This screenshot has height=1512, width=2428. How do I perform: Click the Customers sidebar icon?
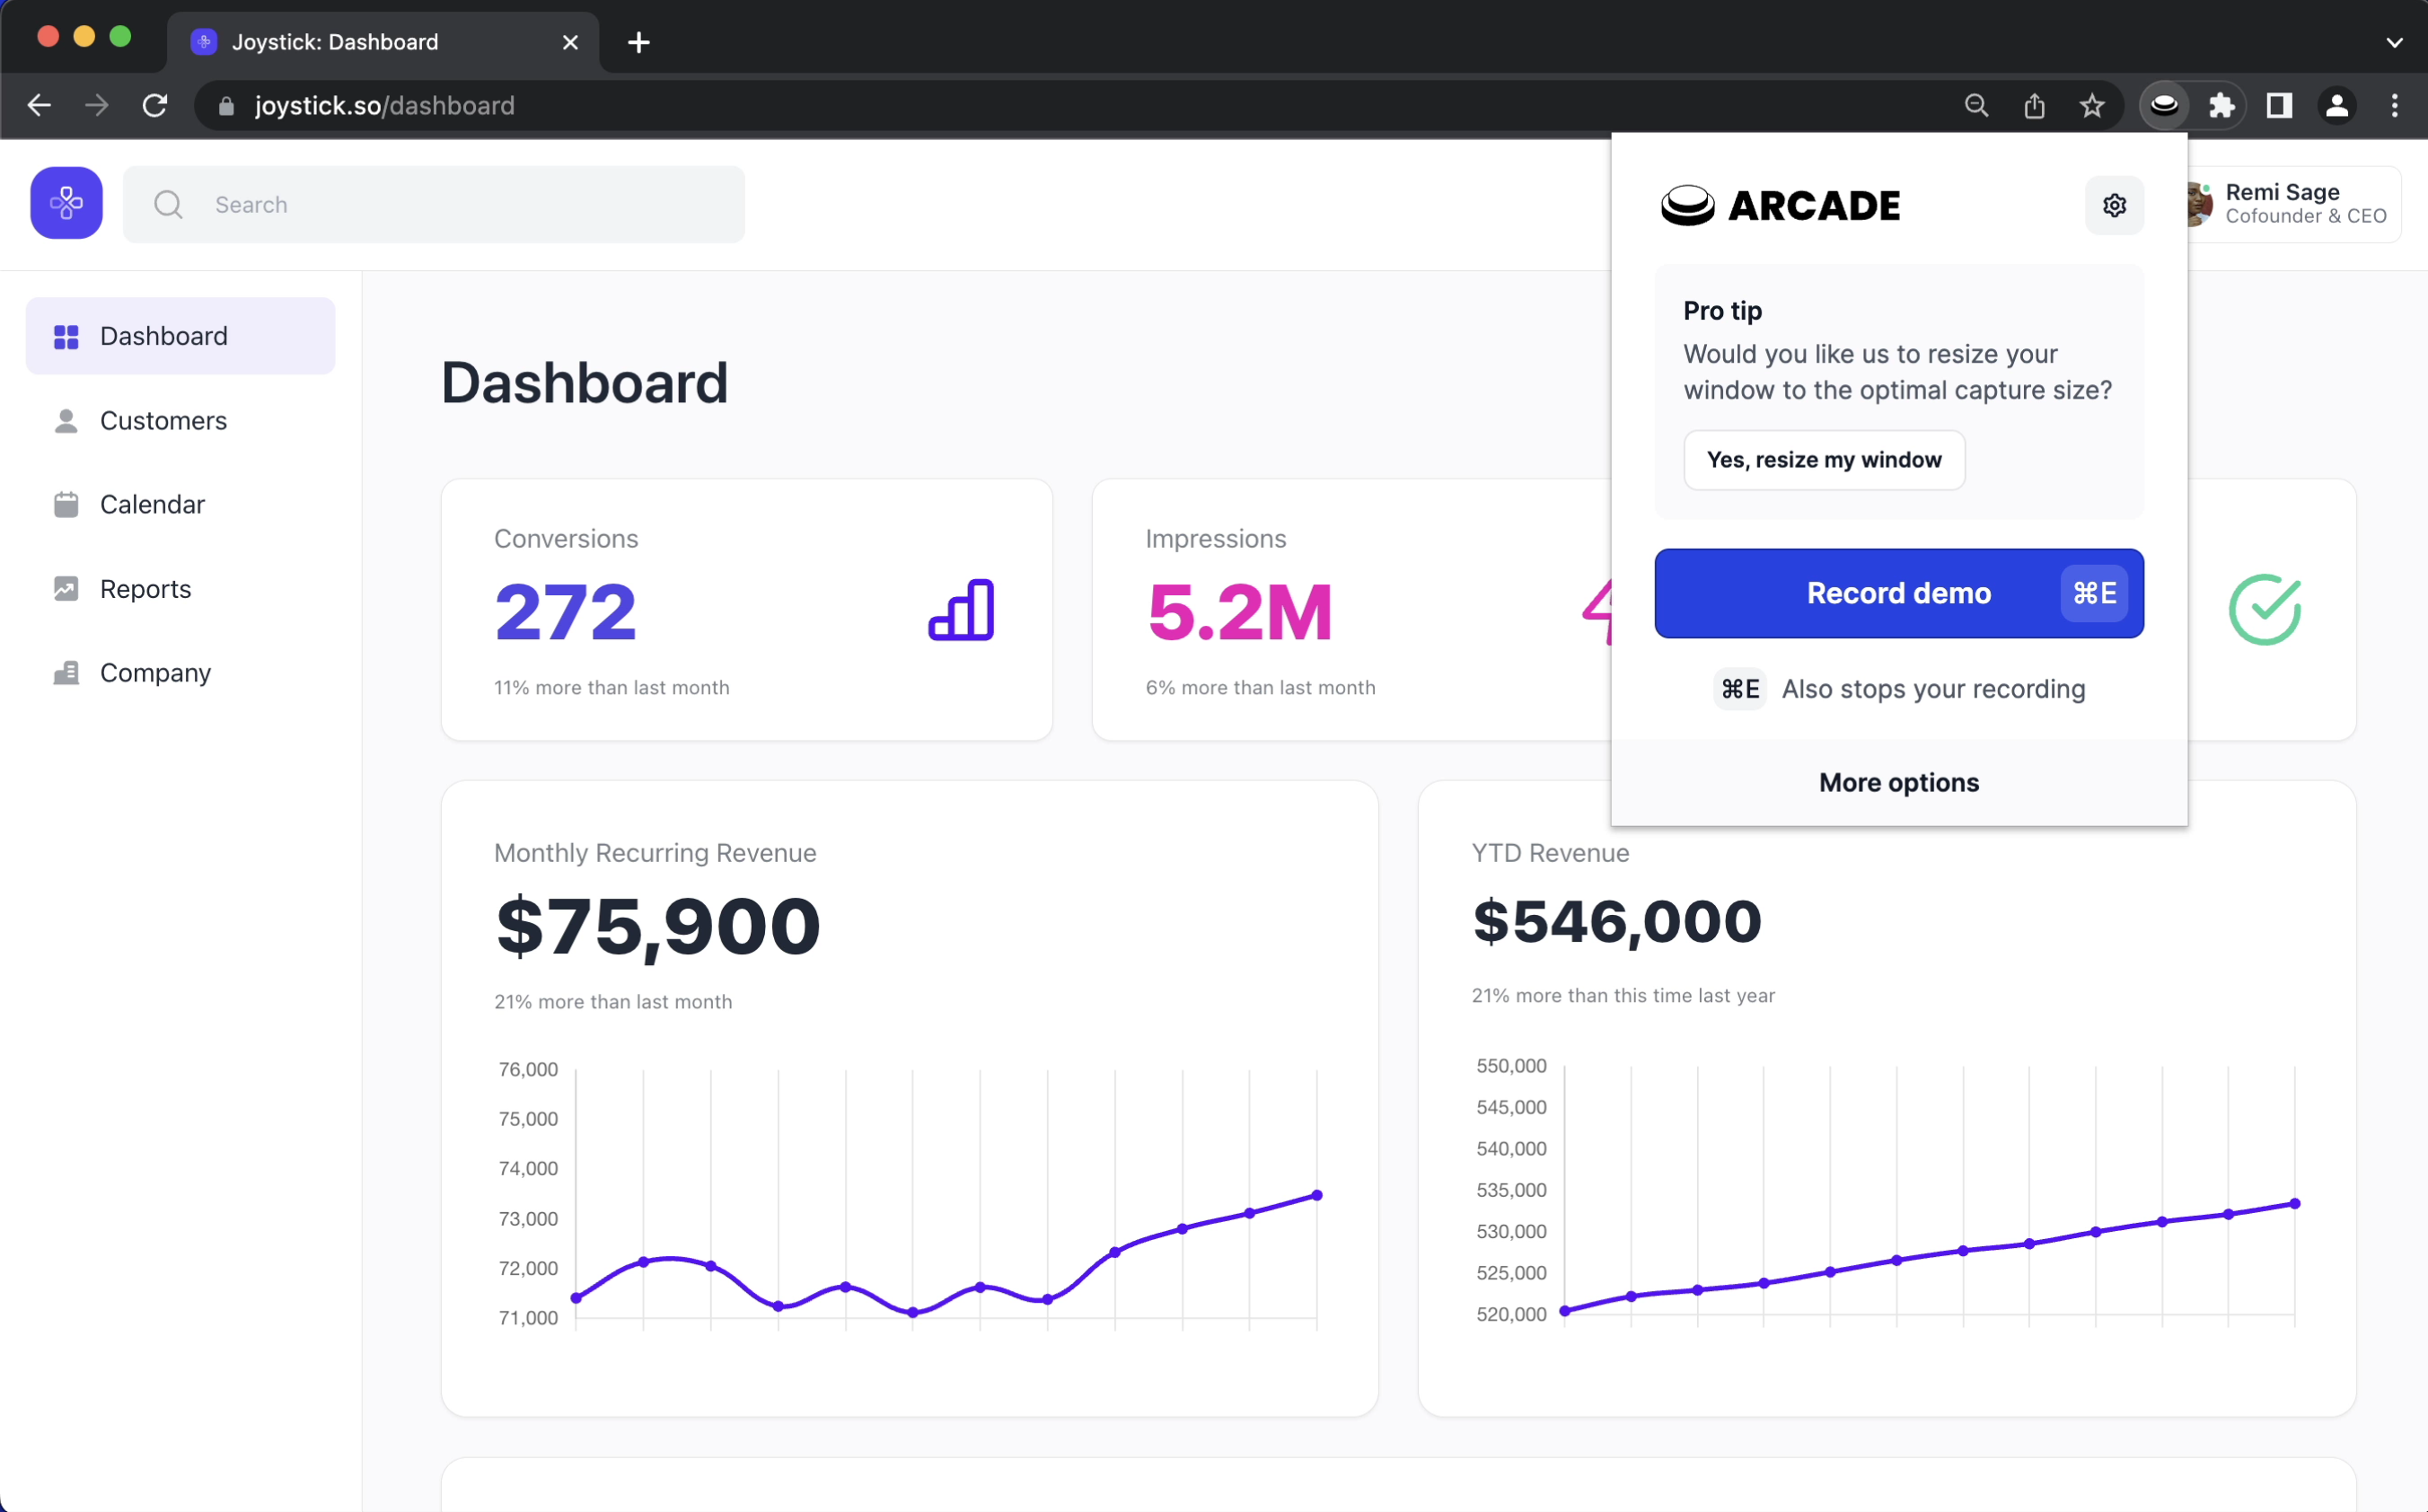point(65,420)
